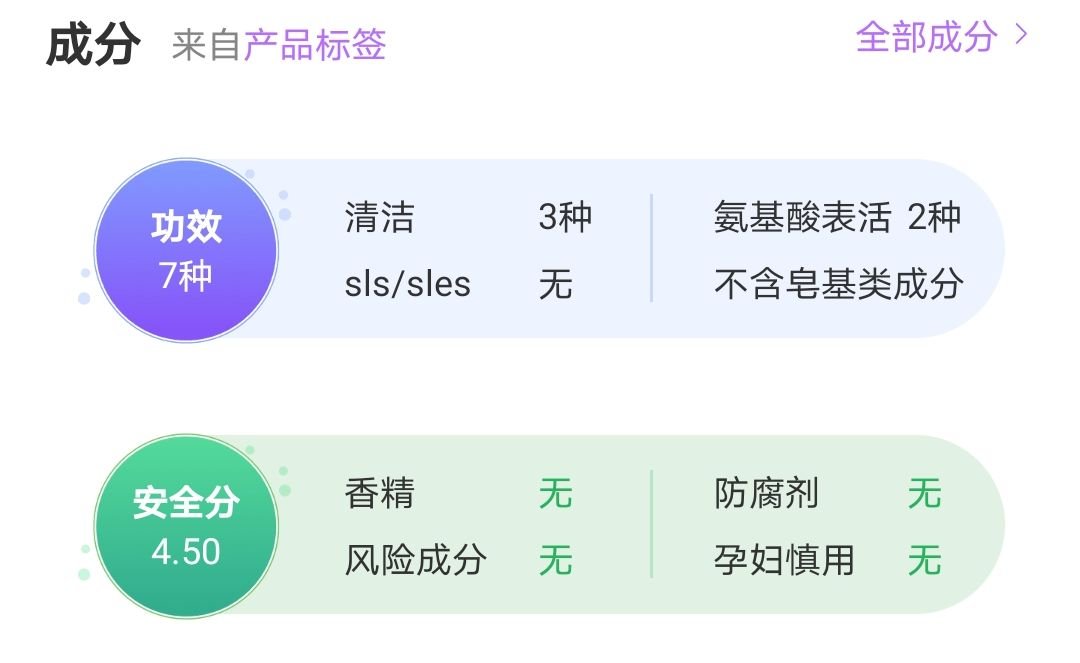
Task: Tap the green 无 beside 风险成分
Action: (556, 560)
